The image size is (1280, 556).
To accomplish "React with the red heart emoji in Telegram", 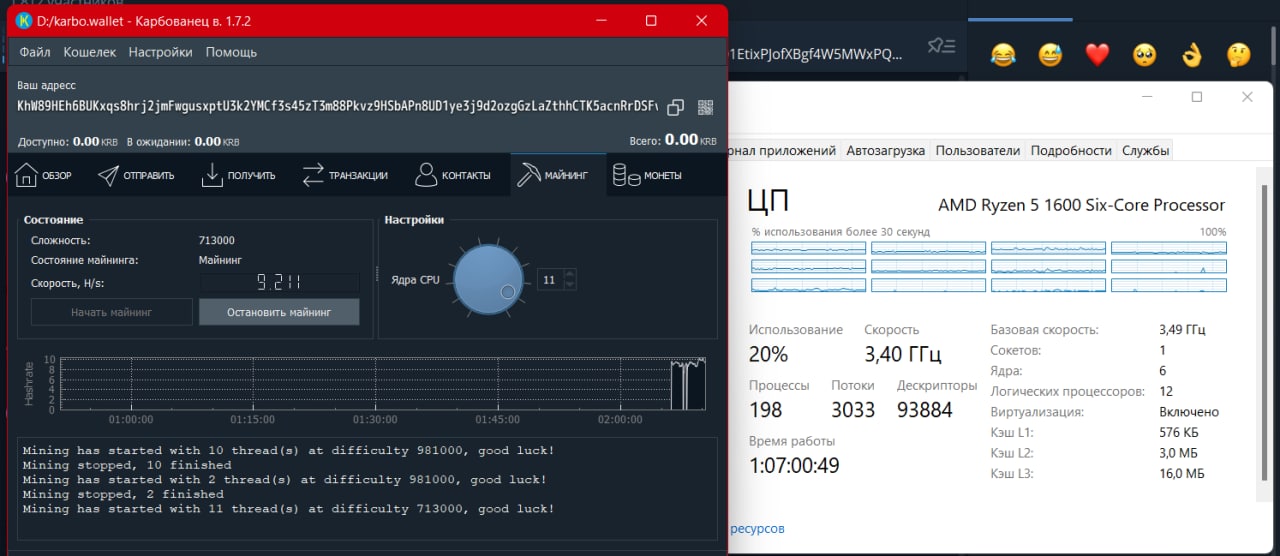I will click(x=1097, y=55).
